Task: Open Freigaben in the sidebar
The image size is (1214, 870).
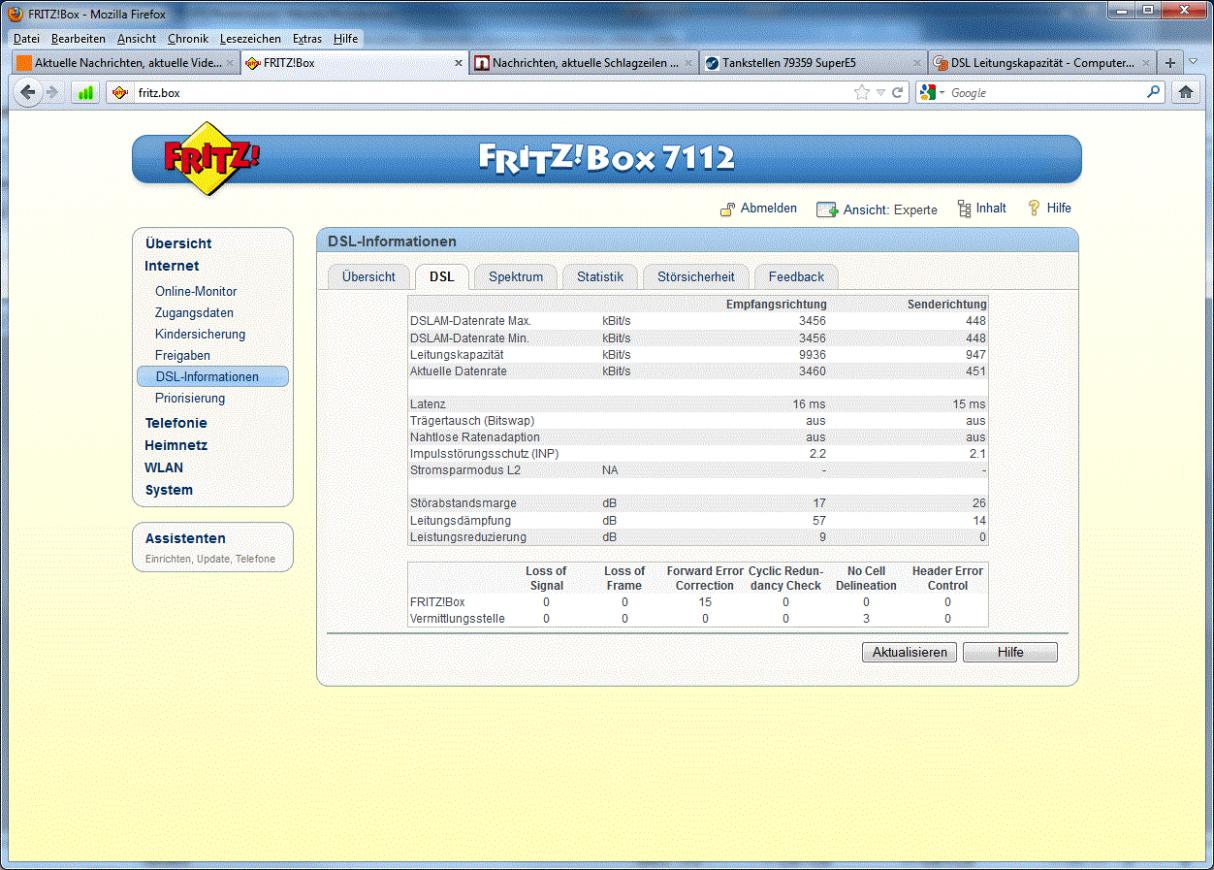Action: pos(183,355)
